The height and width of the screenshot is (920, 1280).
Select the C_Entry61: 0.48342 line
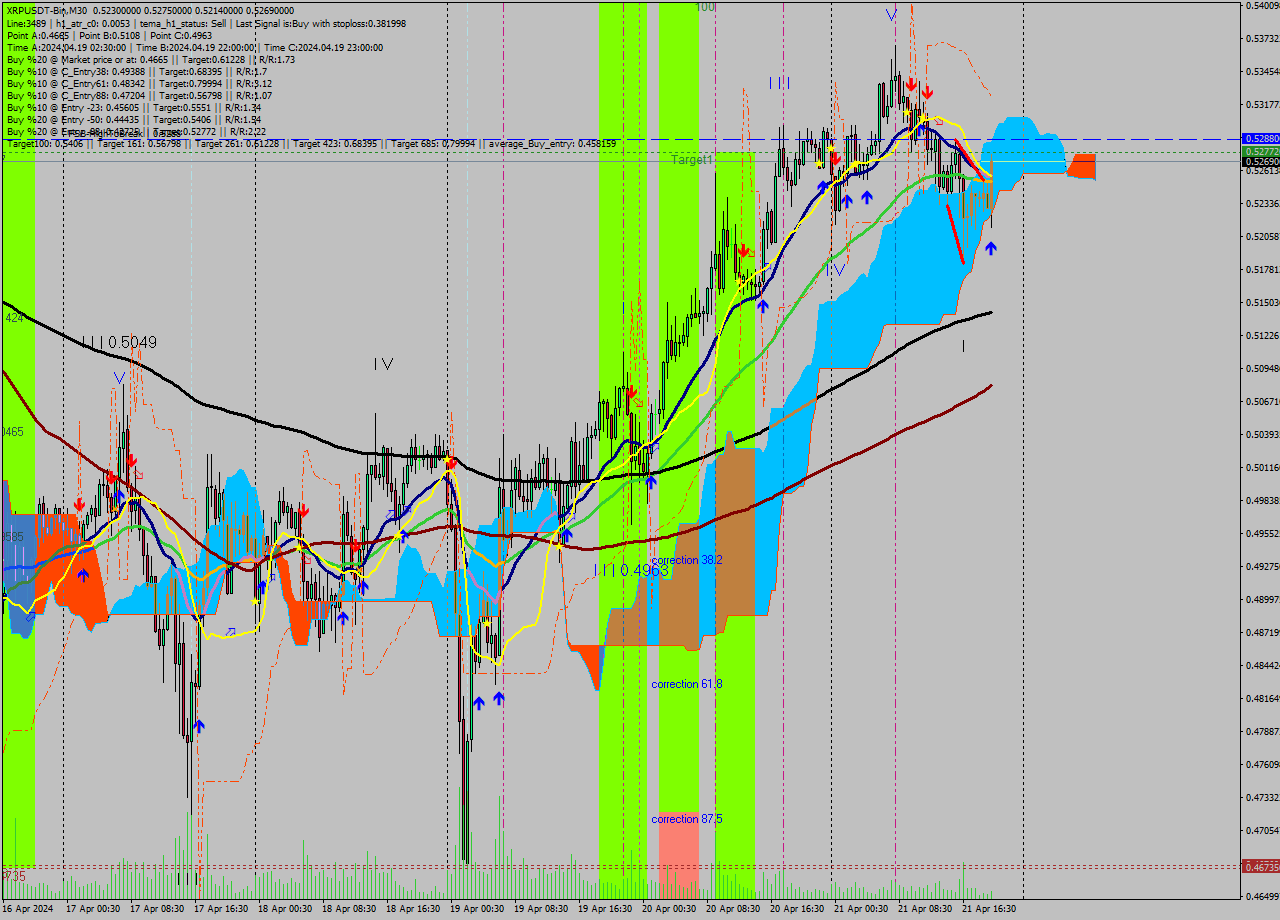[139, 83]
